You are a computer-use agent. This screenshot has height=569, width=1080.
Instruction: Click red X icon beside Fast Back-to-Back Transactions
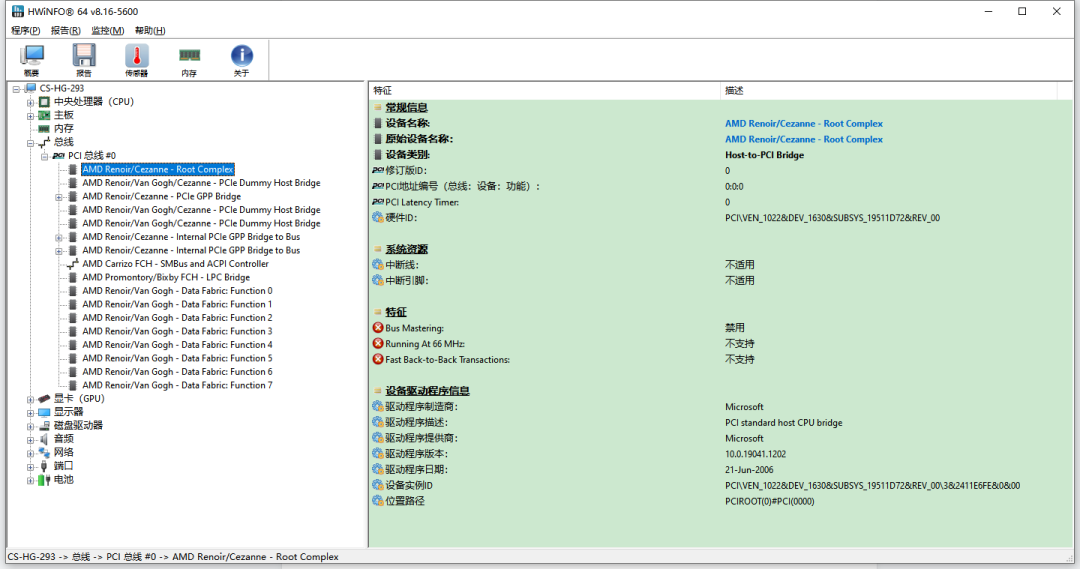377,360
